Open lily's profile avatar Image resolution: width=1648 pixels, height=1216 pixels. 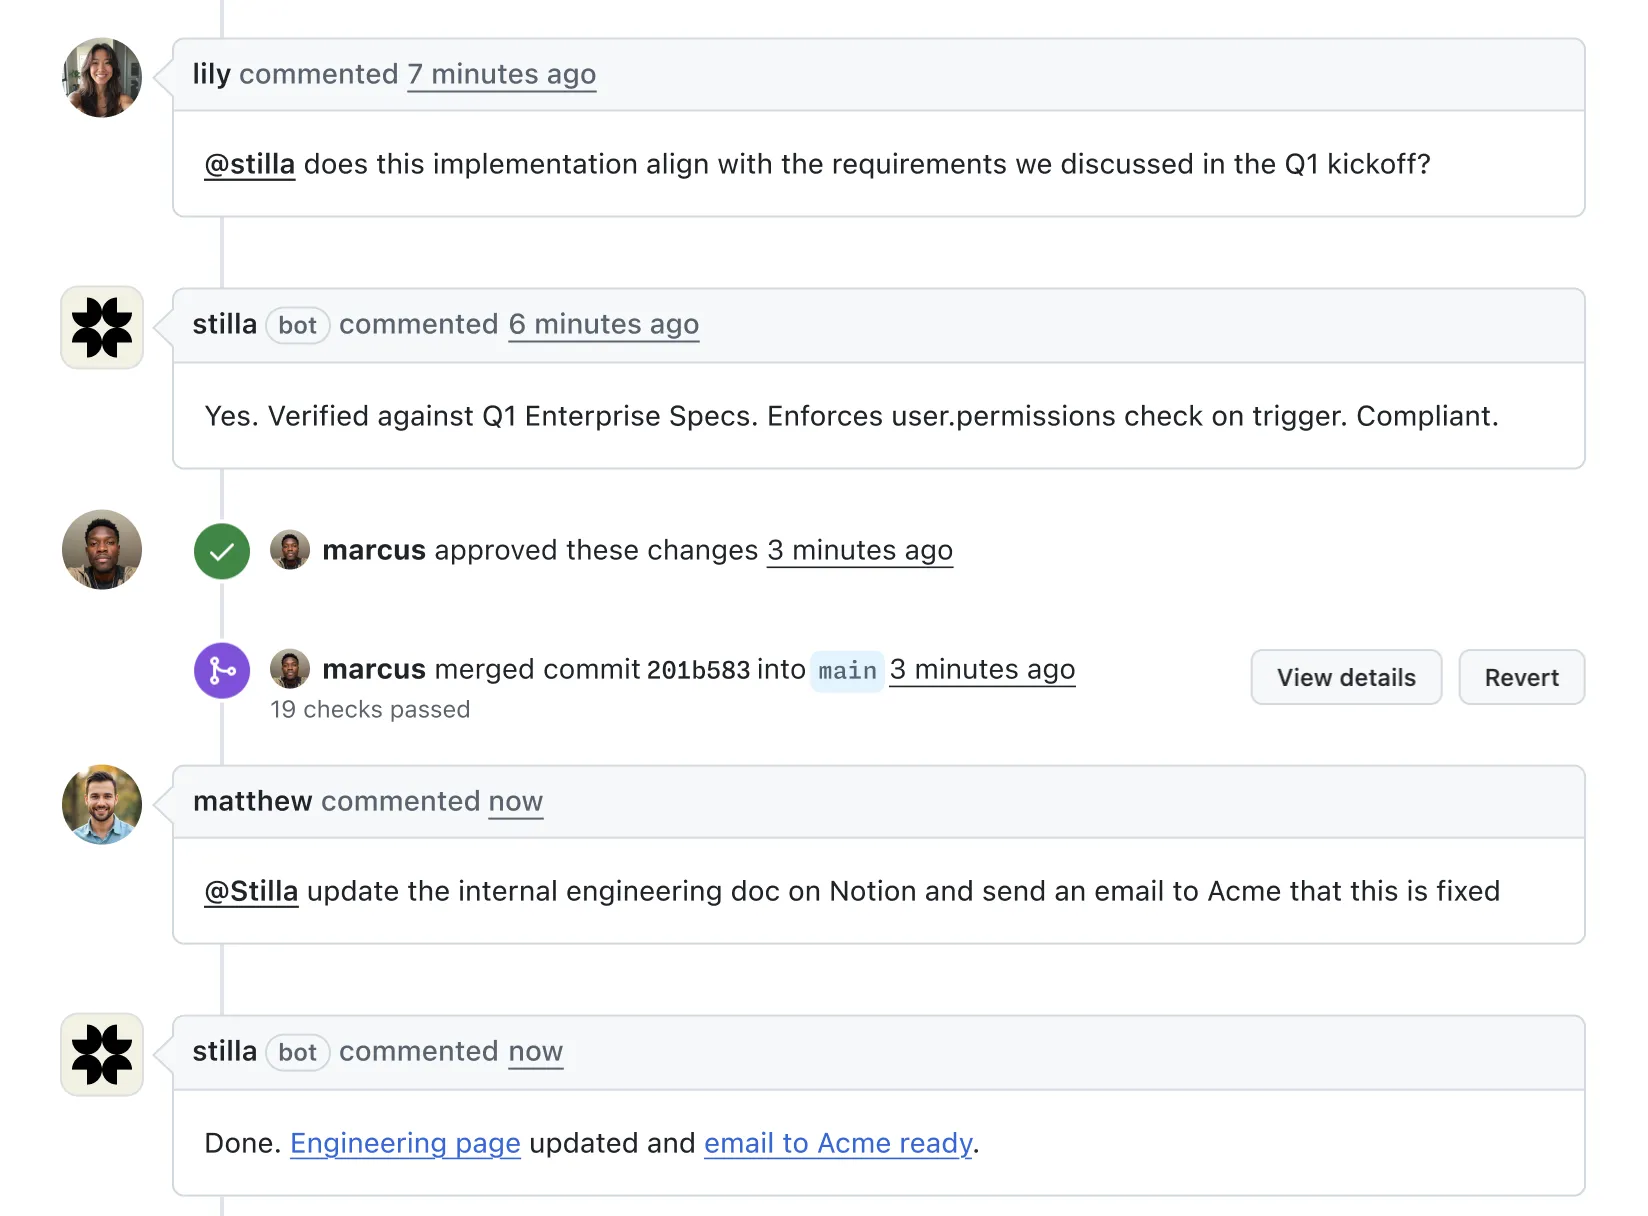click(x=101, y=76)
